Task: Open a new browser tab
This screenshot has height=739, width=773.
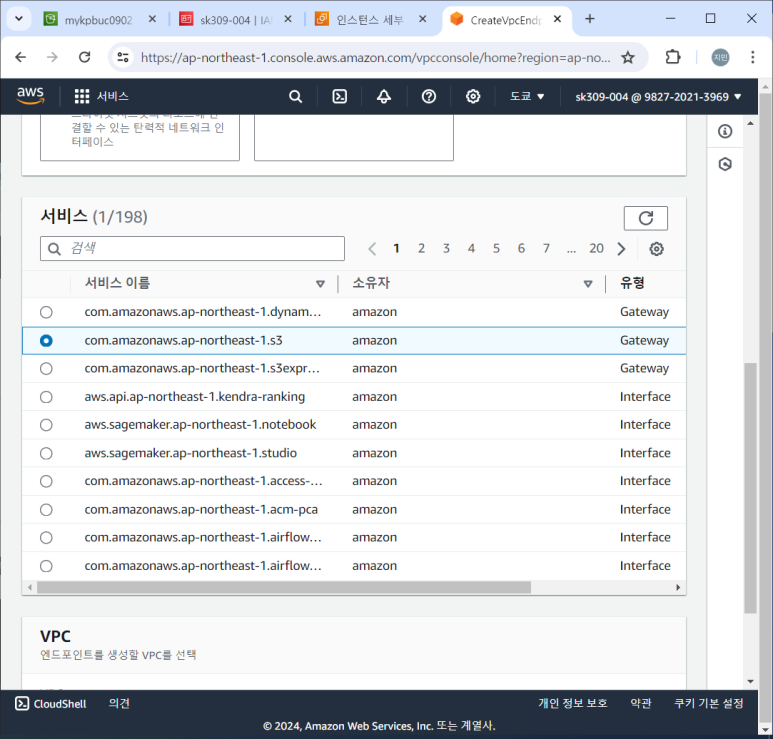Action: (590, 19)
